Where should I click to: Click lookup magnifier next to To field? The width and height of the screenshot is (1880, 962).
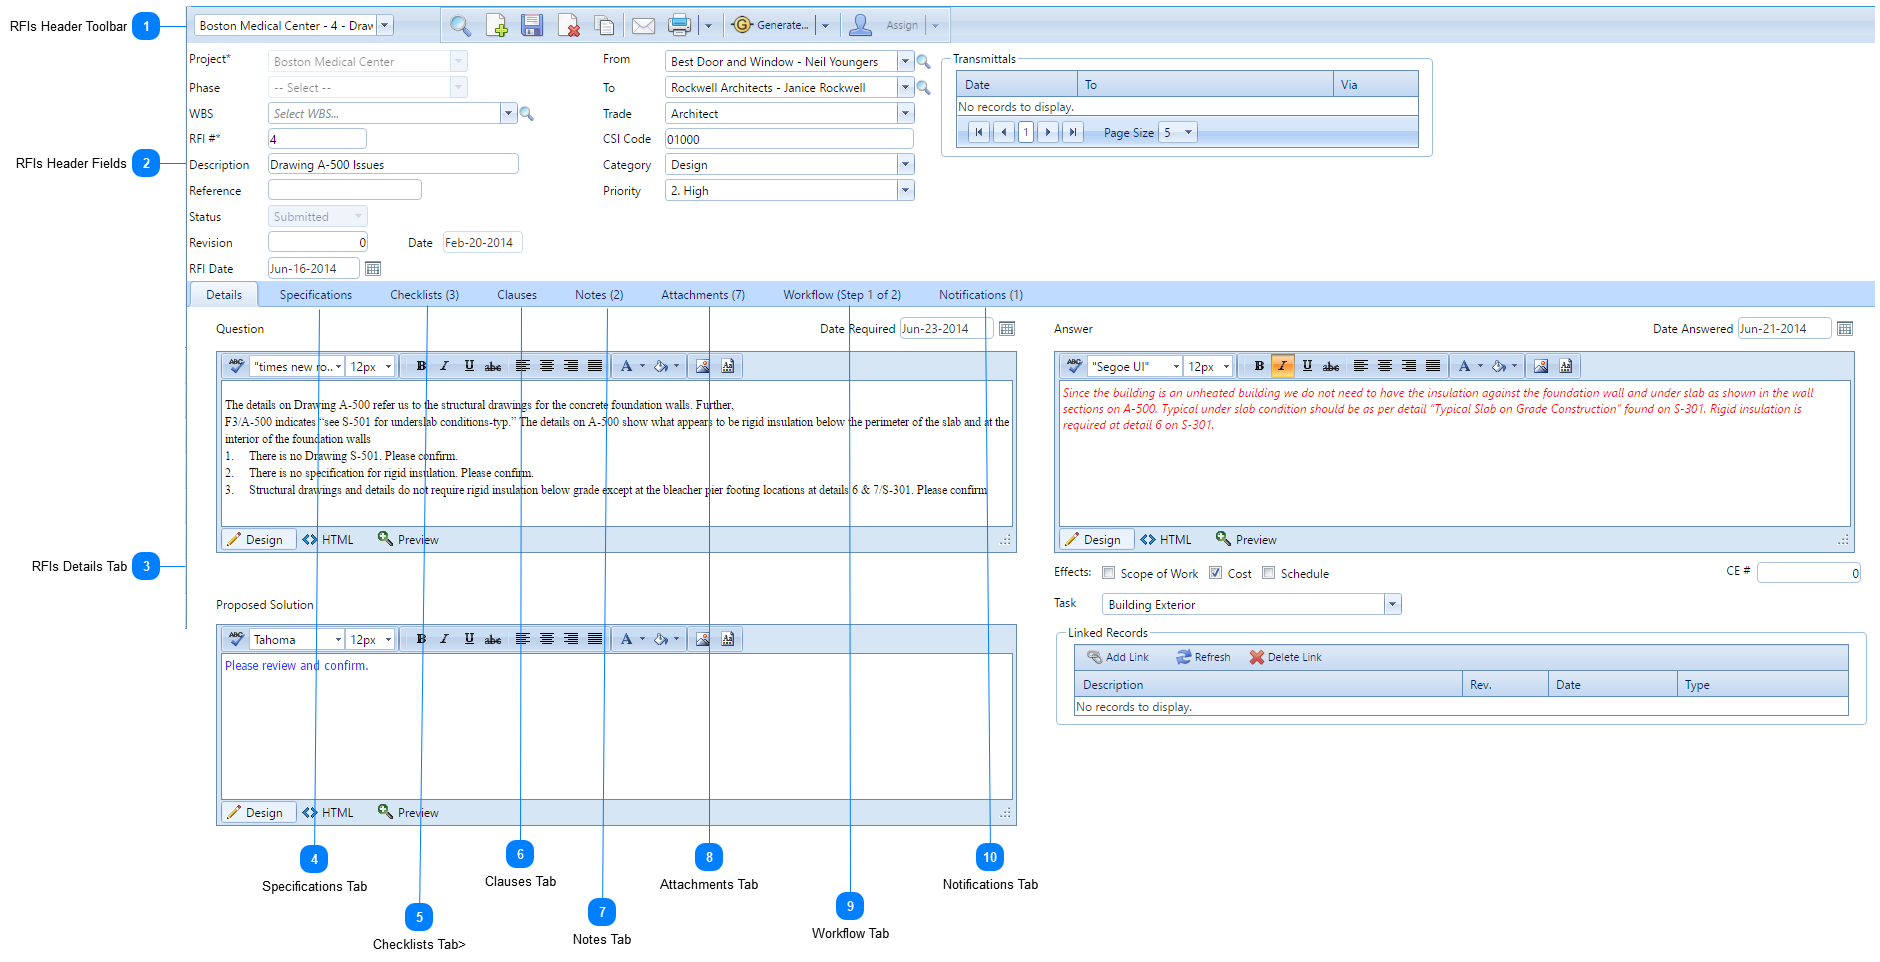pyautogui.click(x=924, y=88)
